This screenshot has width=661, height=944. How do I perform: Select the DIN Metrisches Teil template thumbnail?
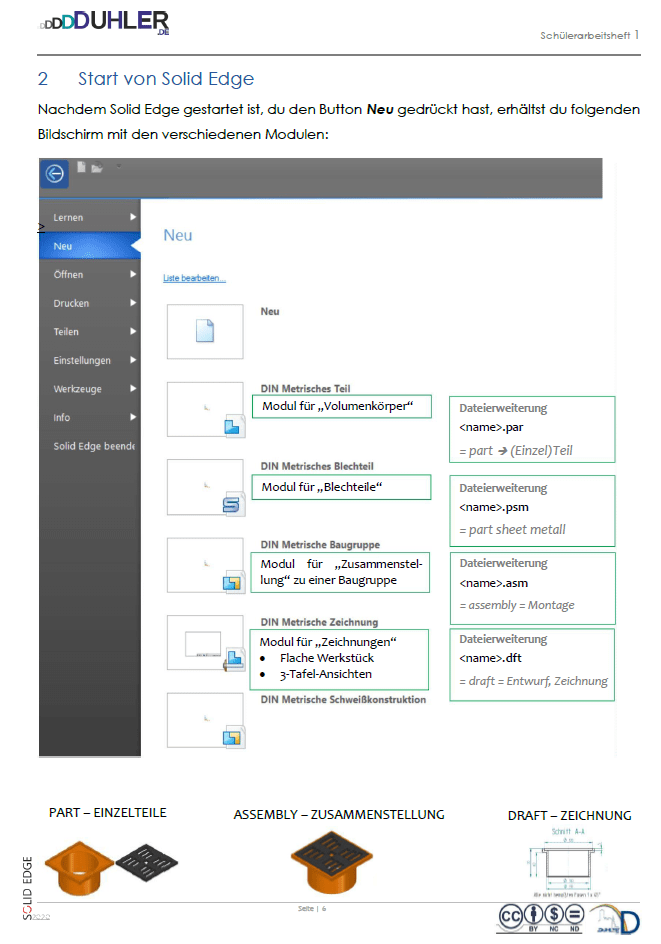[x=205, y=409]
